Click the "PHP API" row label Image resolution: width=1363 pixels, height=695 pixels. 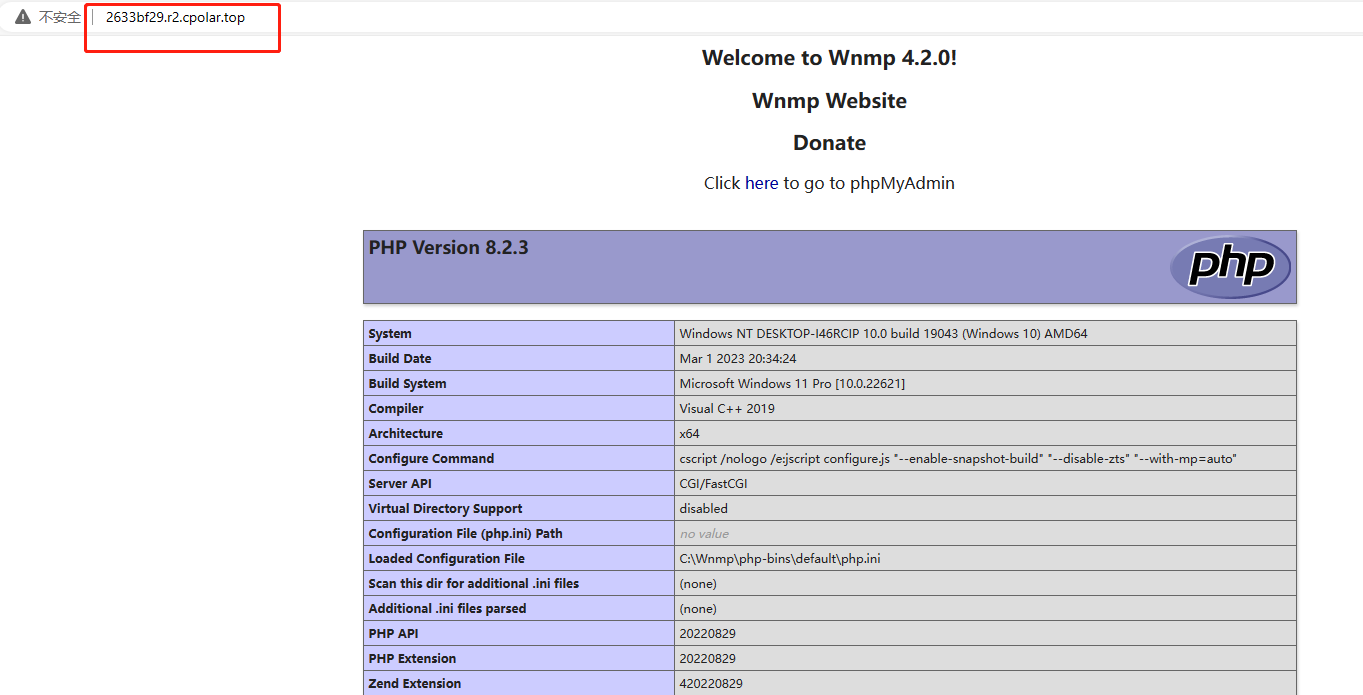tap(394, 634)
